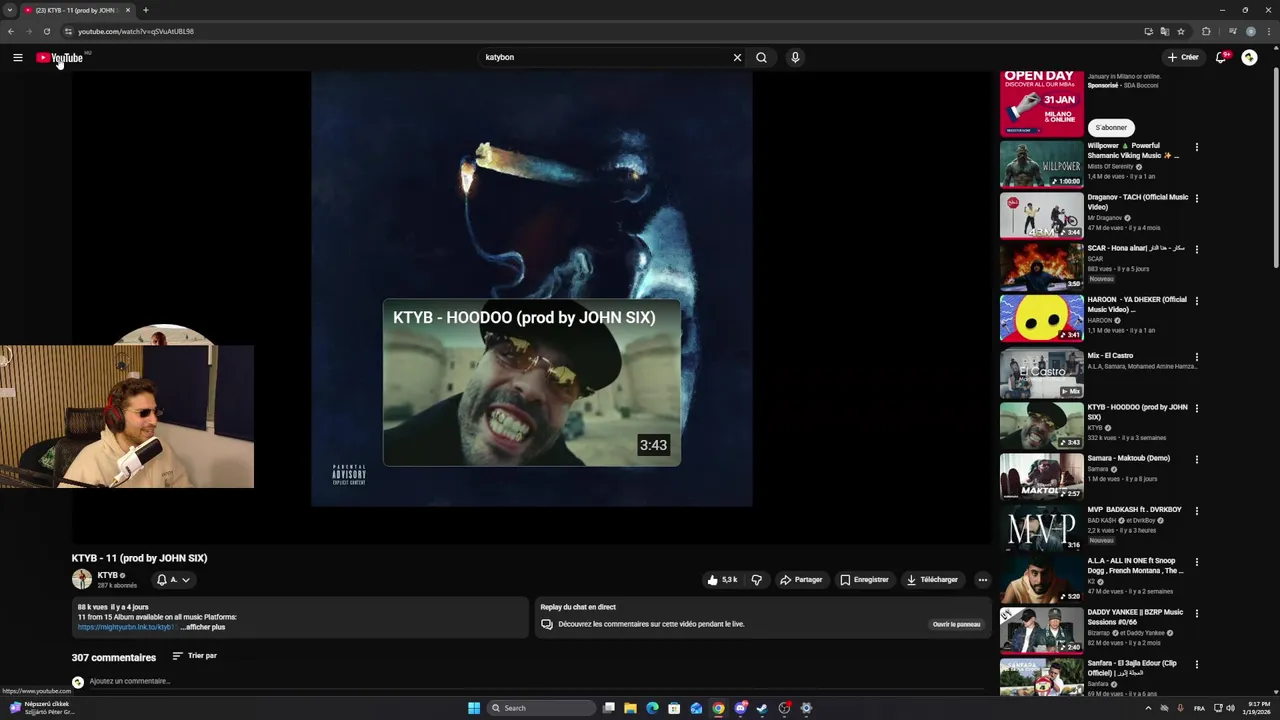Open more options for Samara Maktoub
Screen dimensions: 1280x720
[x=1196, y=459]
